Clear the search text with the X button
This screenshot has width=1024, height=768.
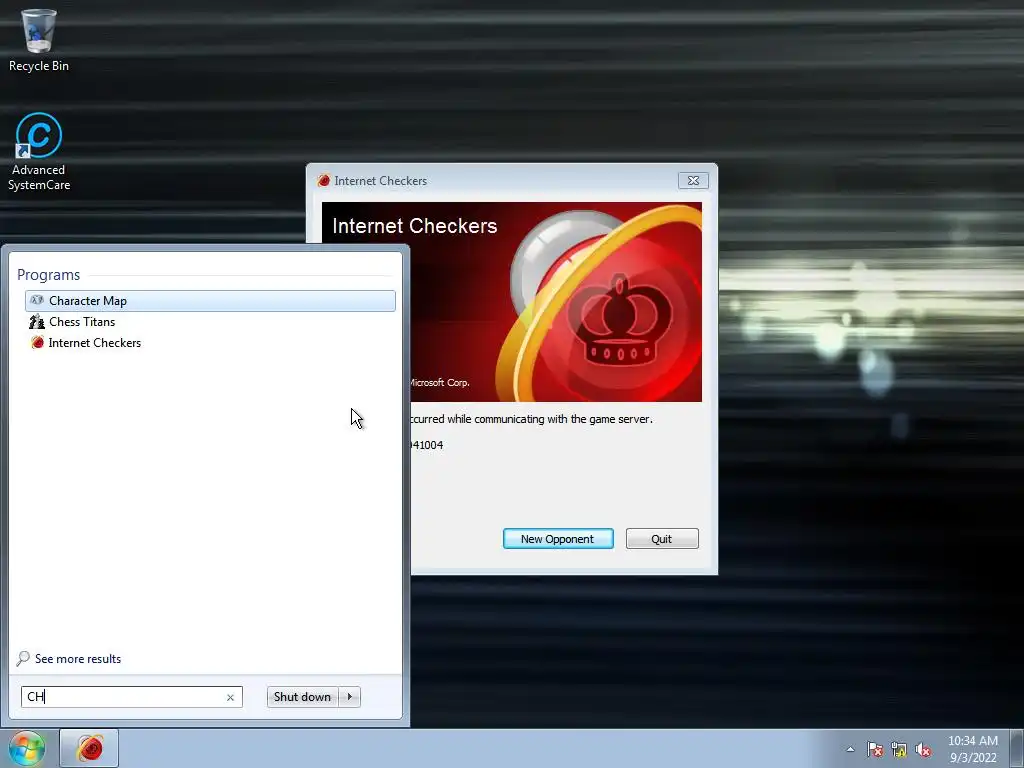(x=231, y=697)
